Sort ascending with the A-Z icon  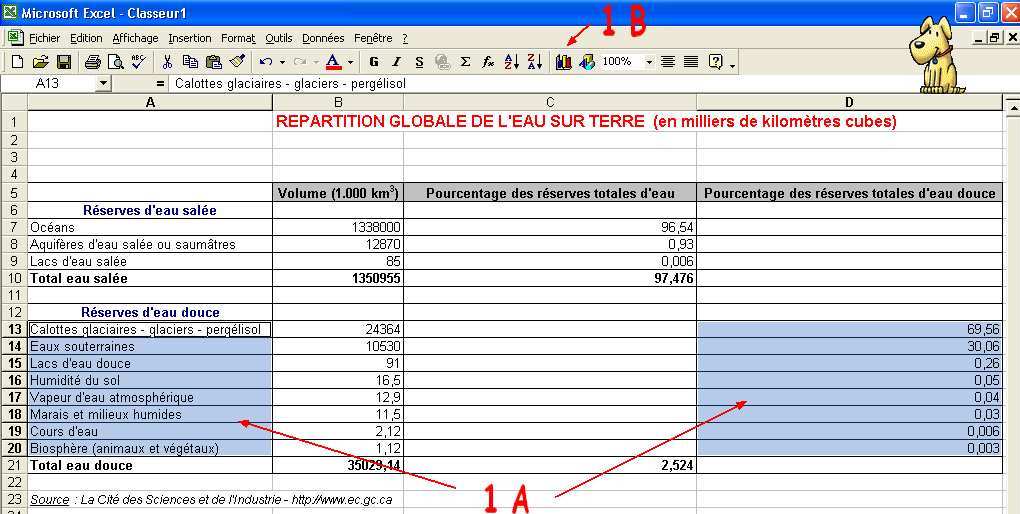tap(511, 62)
